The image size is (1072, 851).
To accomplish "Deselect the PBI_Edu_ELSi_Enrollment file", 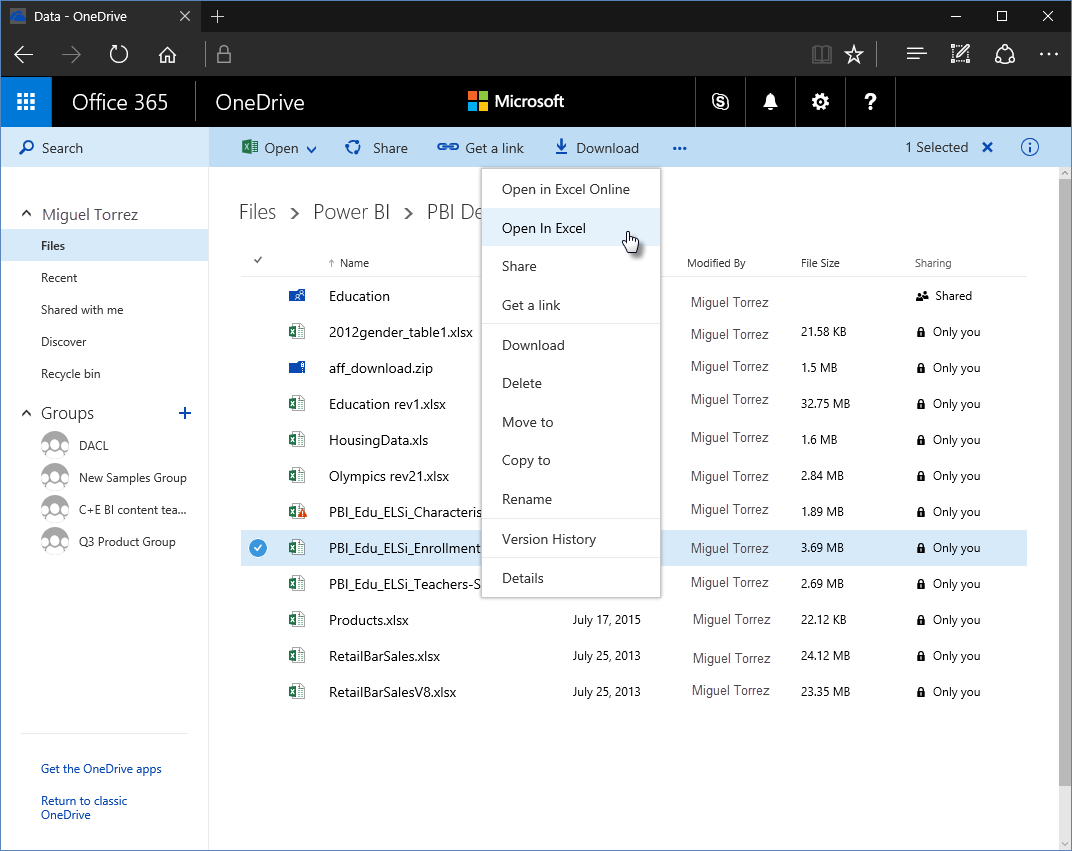I will 258,548.
